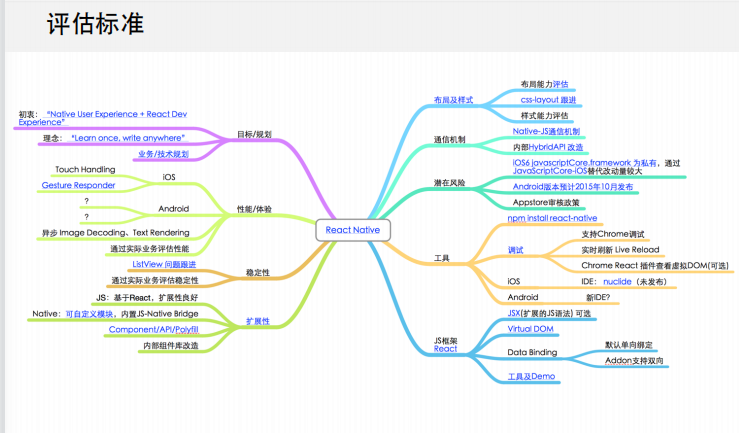Select the 'Android' node under 性能/体验
This screenshot has width=739, height=433.
(173, 209)
